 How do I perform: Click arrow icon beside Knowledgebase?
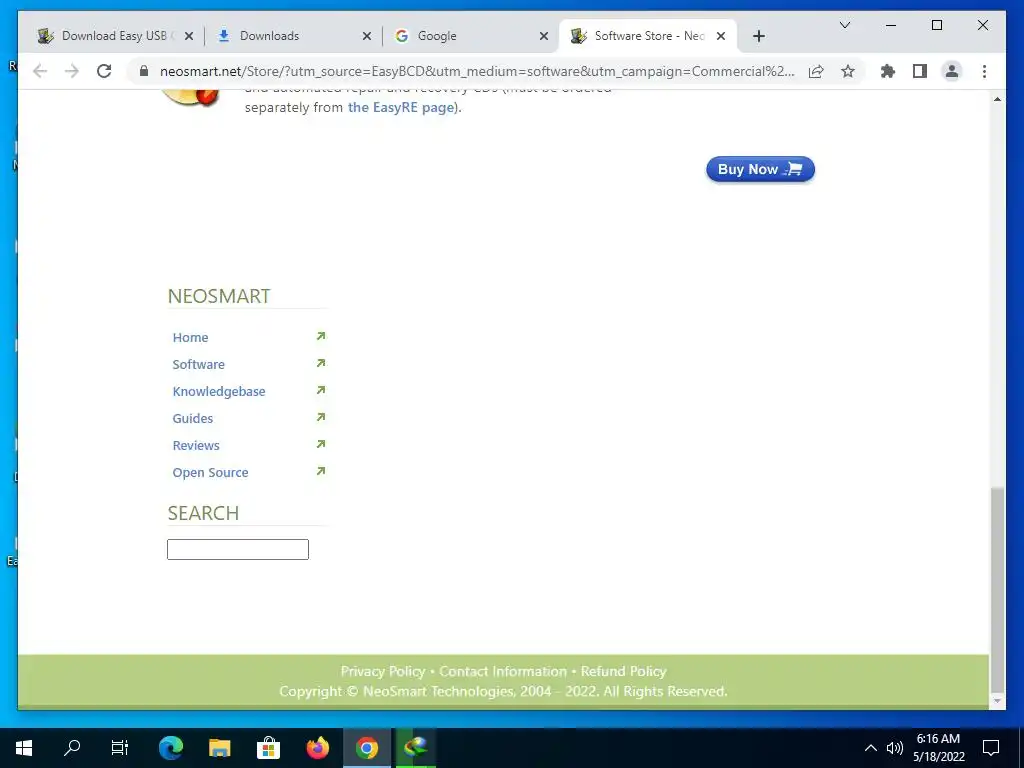pos(321,390)
